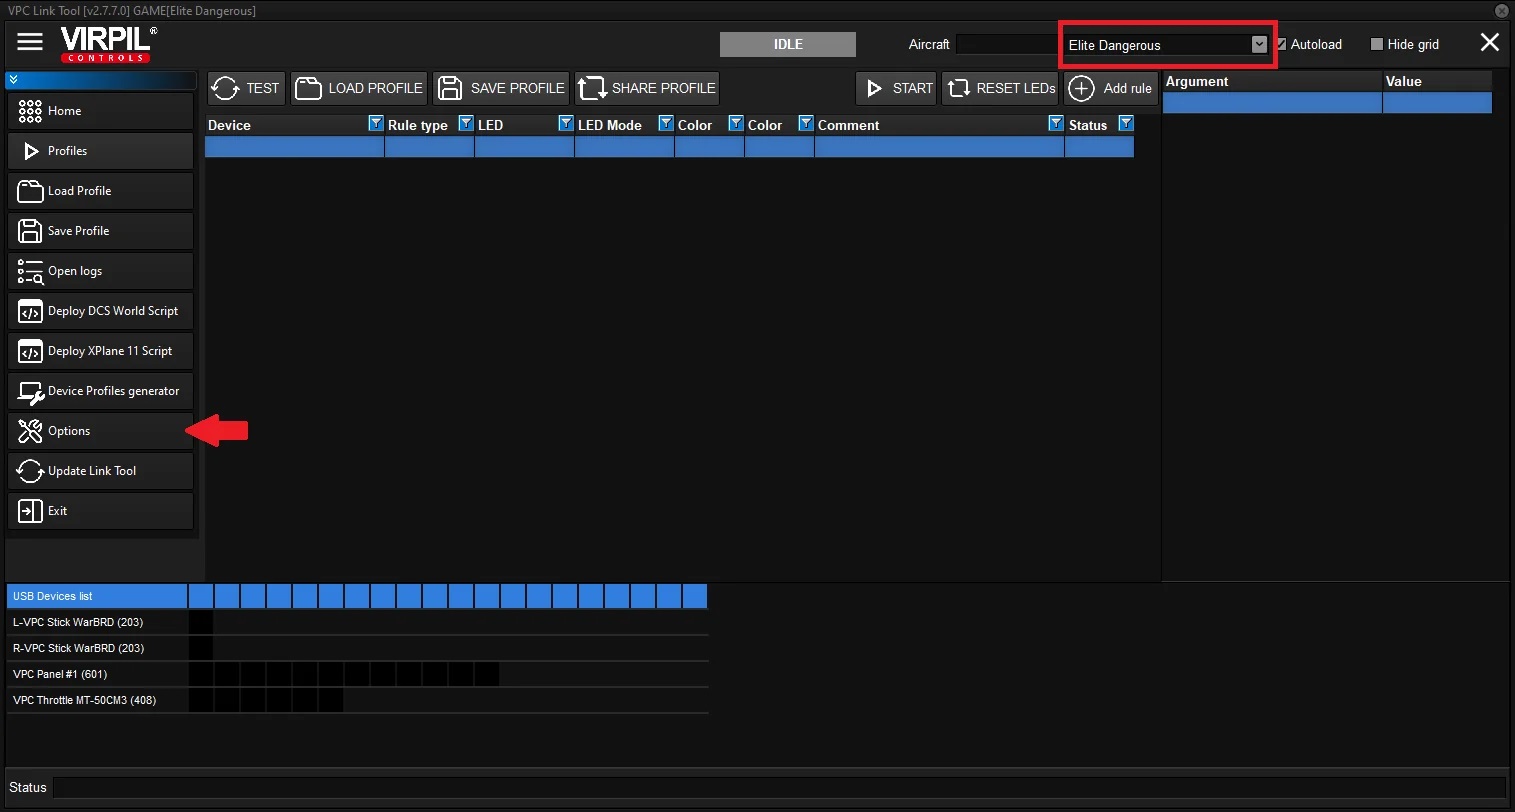Click LOAD PROFILE in the toolbar
This screenshot has width=1515, height=812.
[x=359, y=88]
